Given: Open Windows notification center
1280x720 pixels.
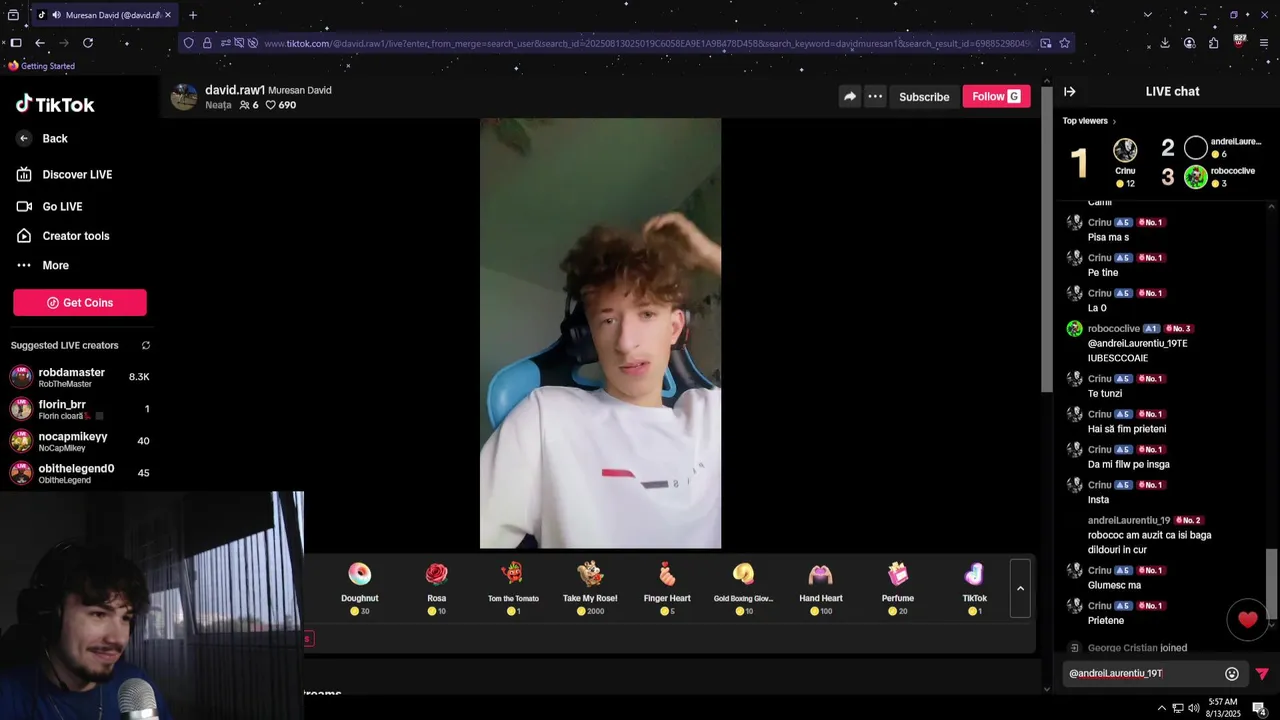Looking at the screenshot, I should pos(1260,708).
